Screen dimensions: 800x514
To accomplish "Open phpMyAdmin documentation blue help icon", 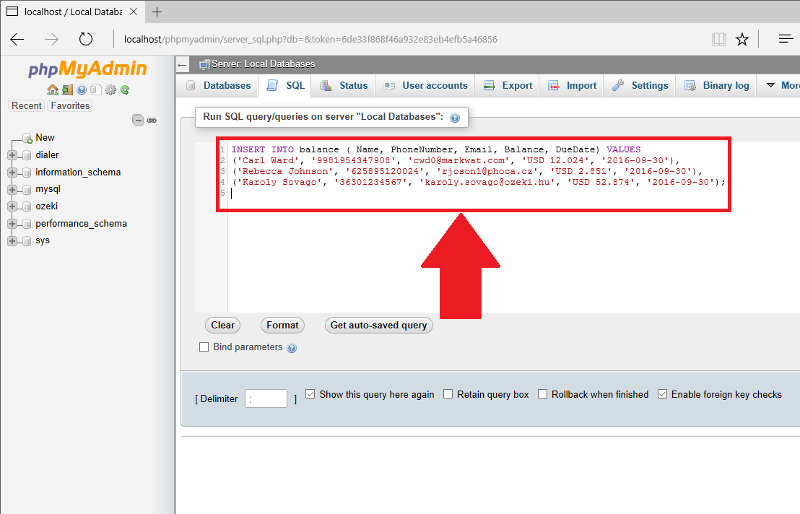I will point(81,90).
